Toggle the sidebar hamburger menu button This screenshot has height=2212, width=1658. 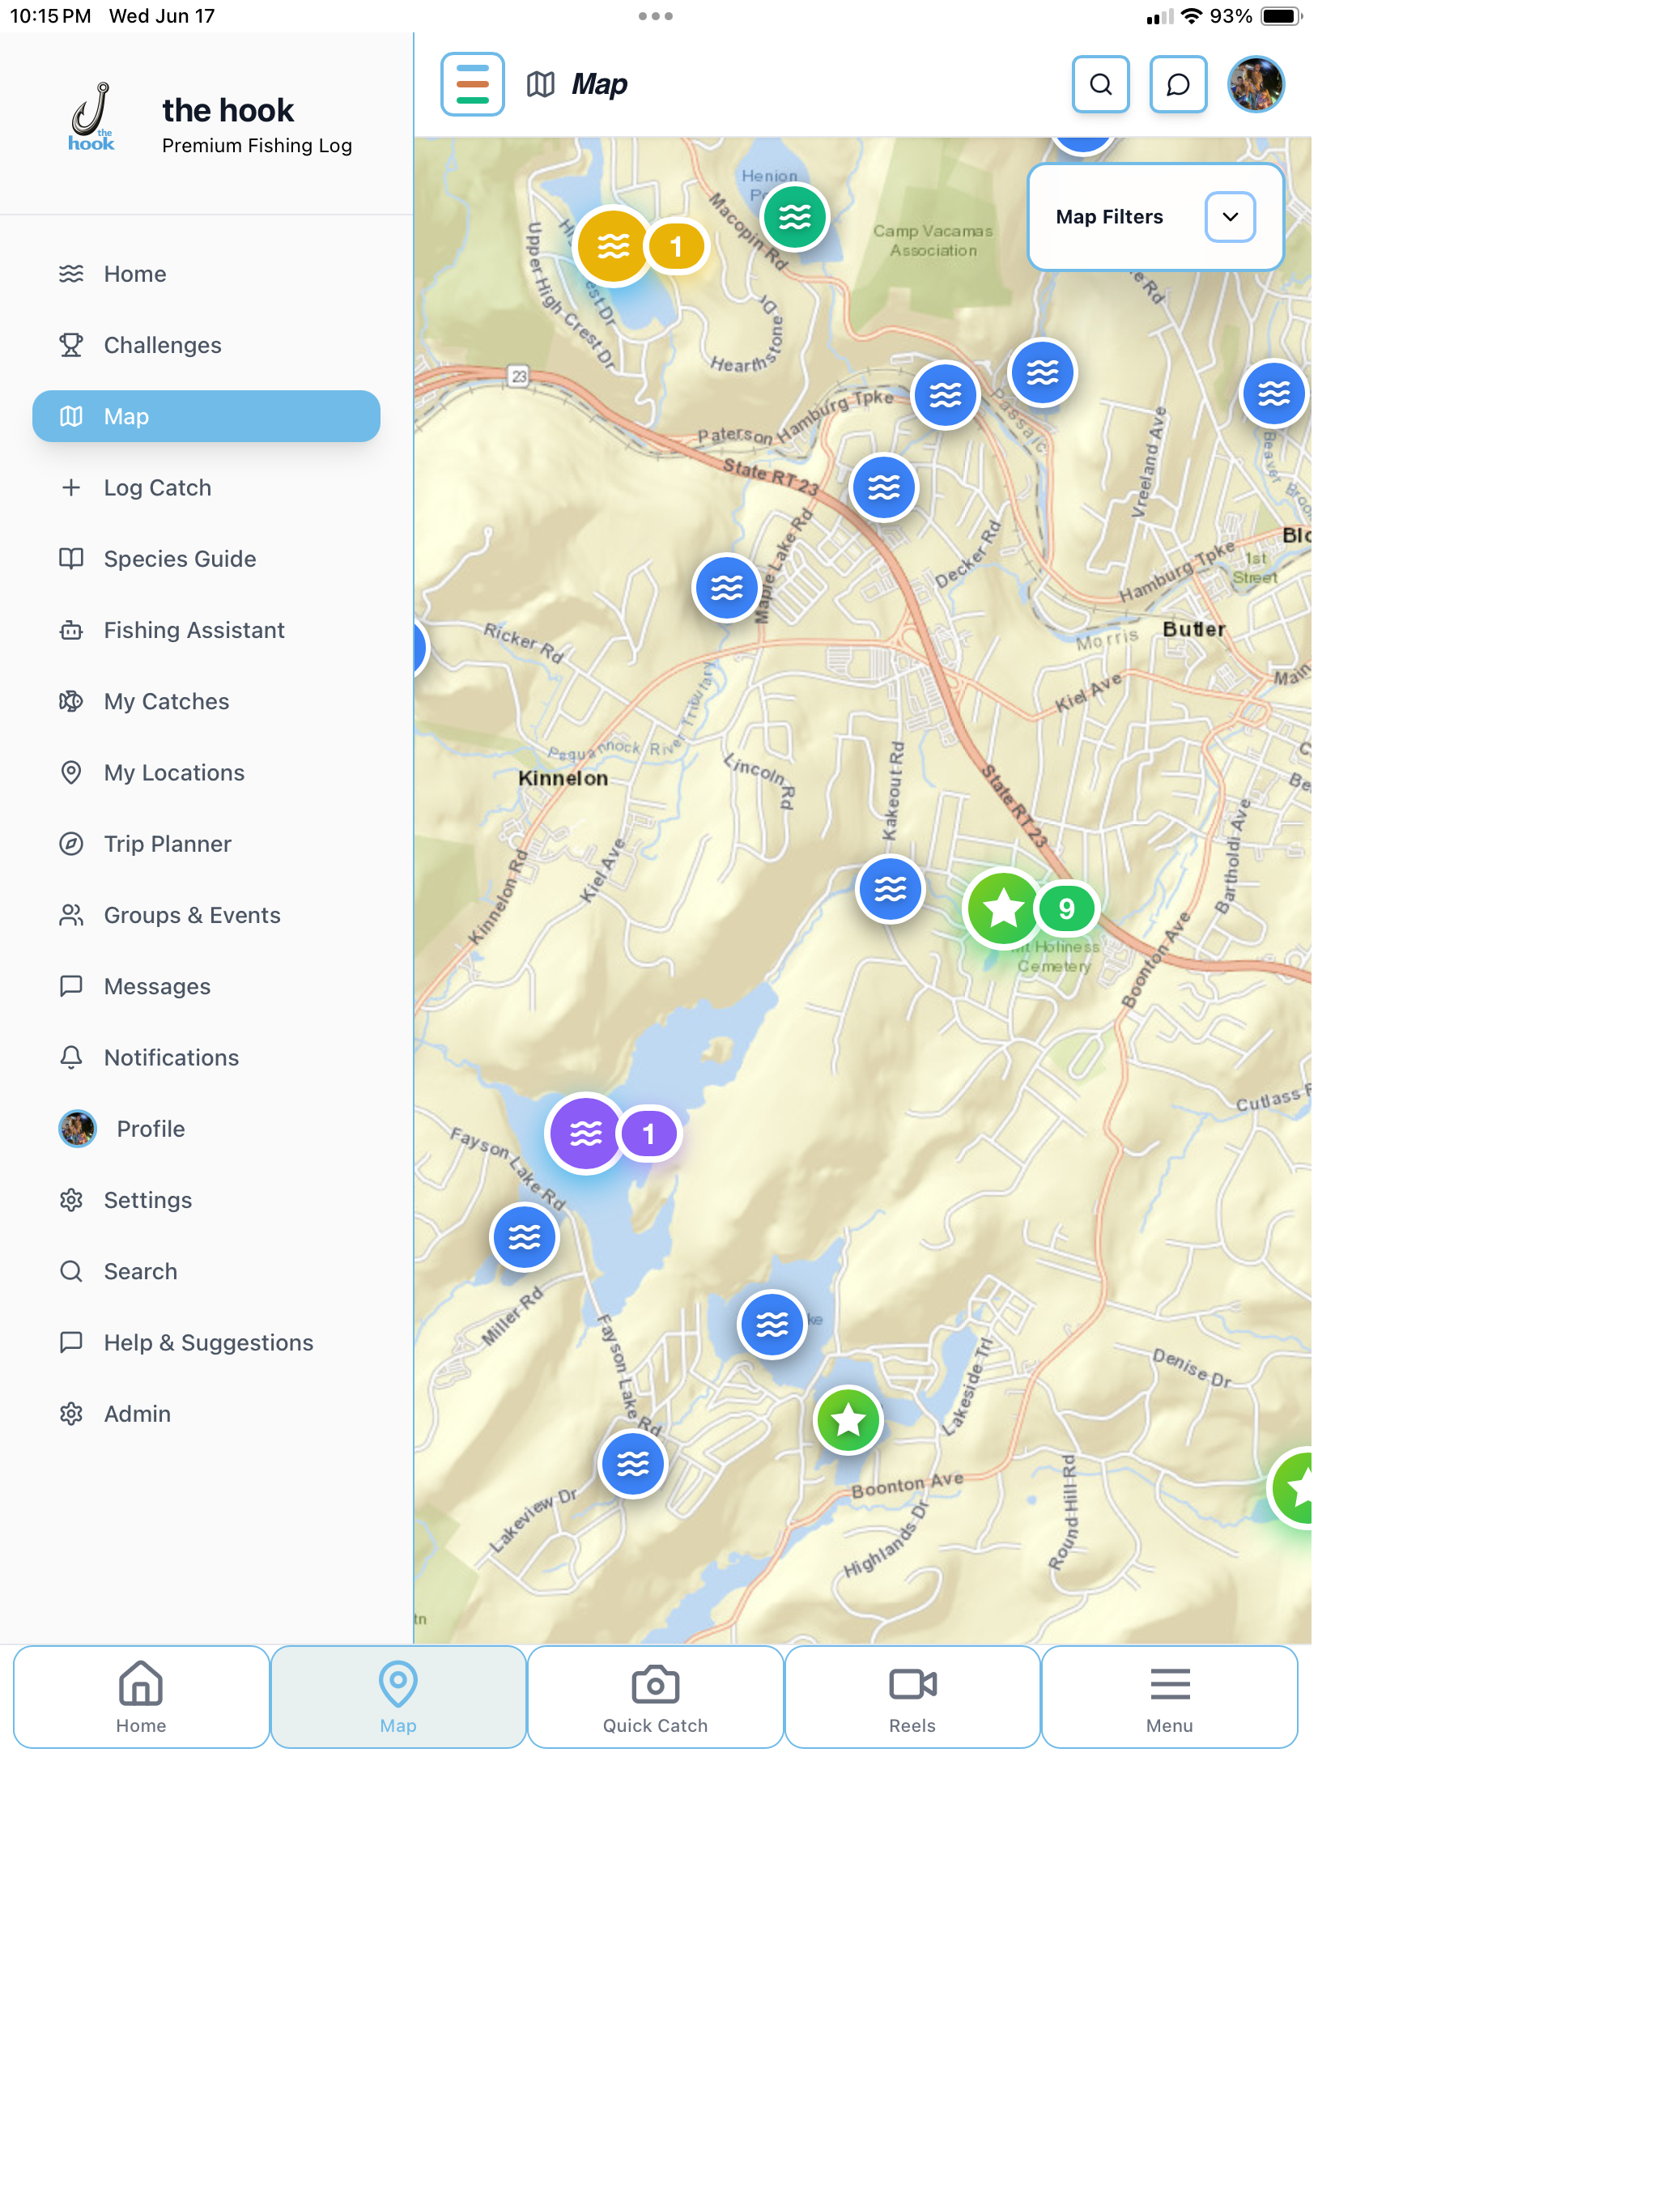pos(472,84)
